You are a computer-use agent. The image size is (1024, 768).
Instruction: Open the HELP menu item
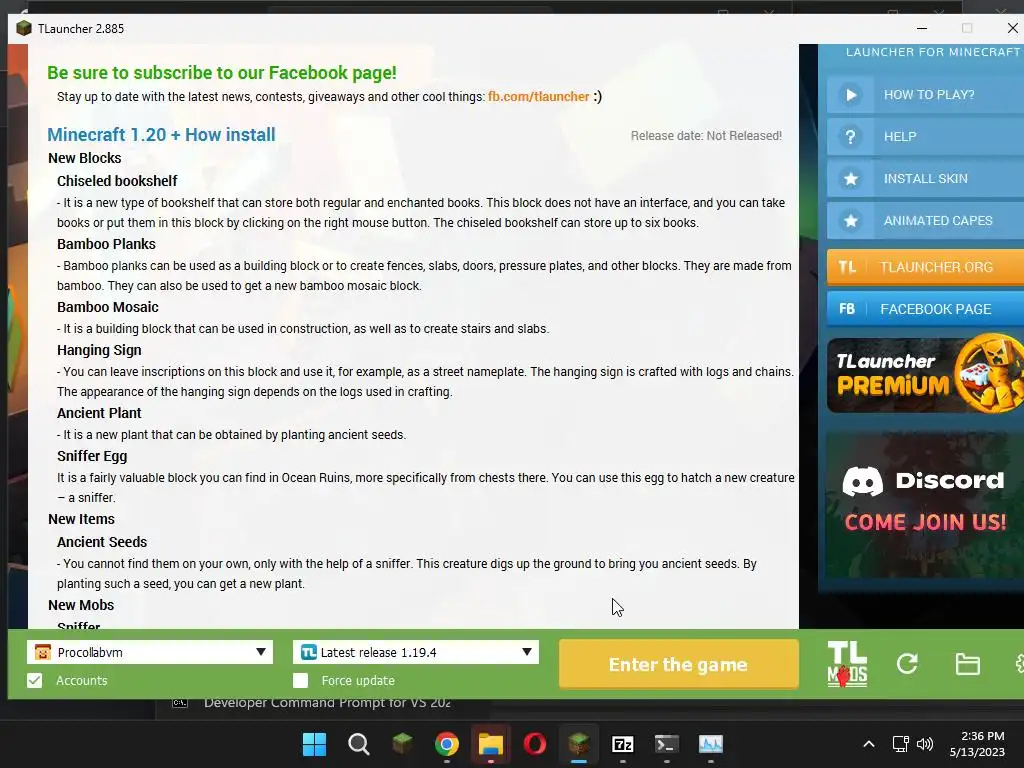[x=925, y=136]
